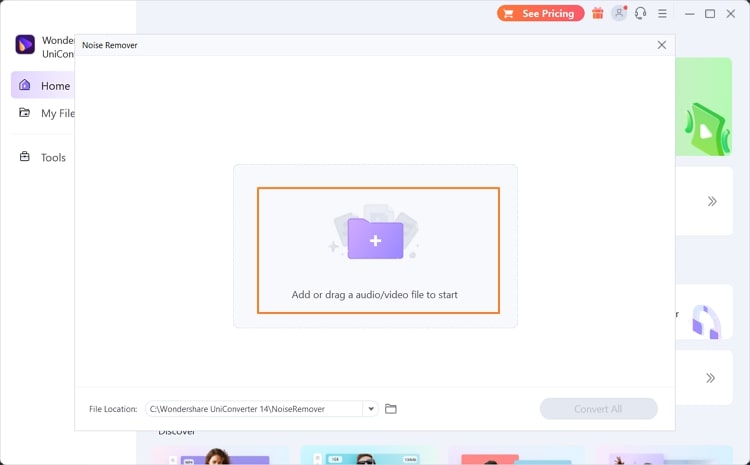The image size is (750, 465).
Task: Open Tools in the sidebar
Action: coord(43,157)
